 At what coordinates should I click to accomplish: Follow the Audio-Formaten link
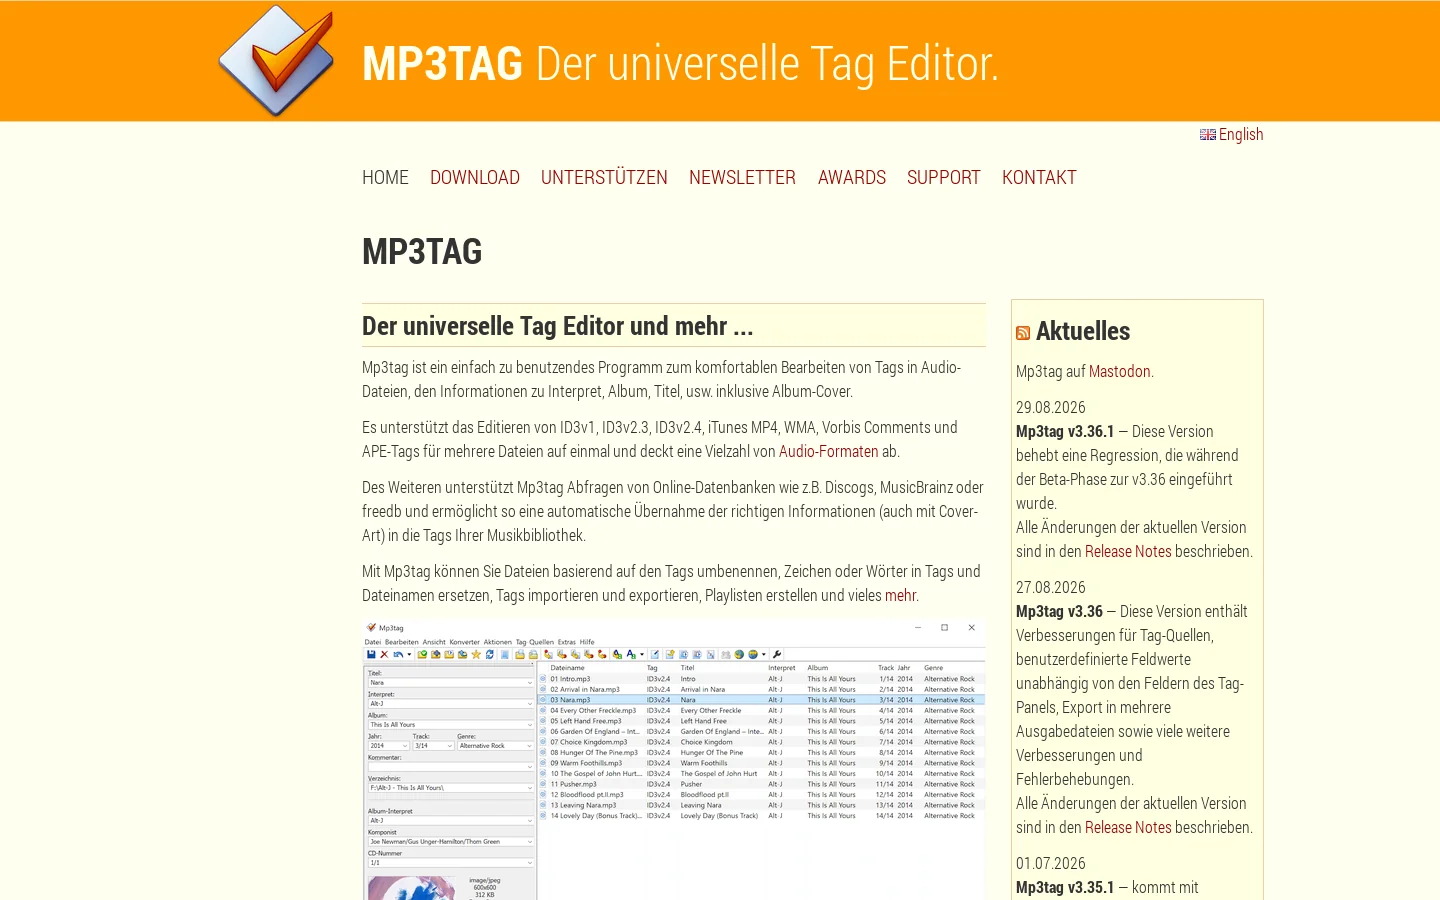point(829,452)
